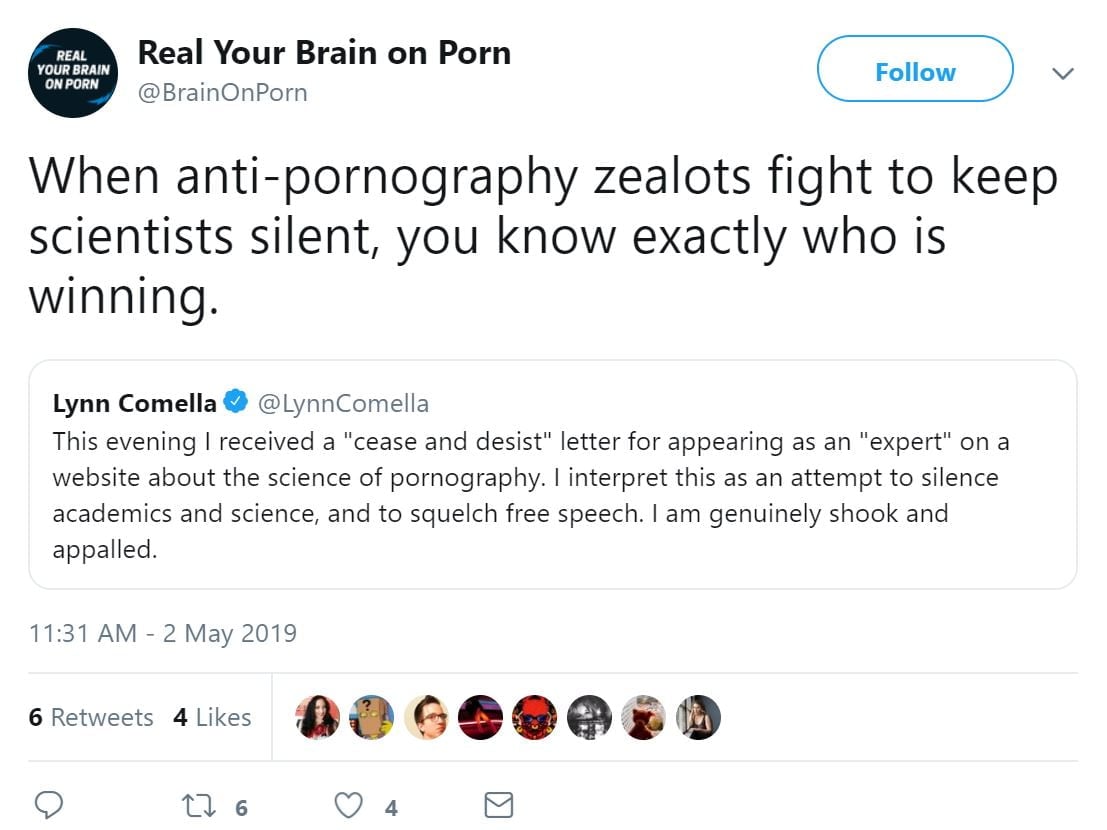Click the 11:31 AM - 2 May 2019 timestamp
1107x830 pixels.
click(163, 633)
